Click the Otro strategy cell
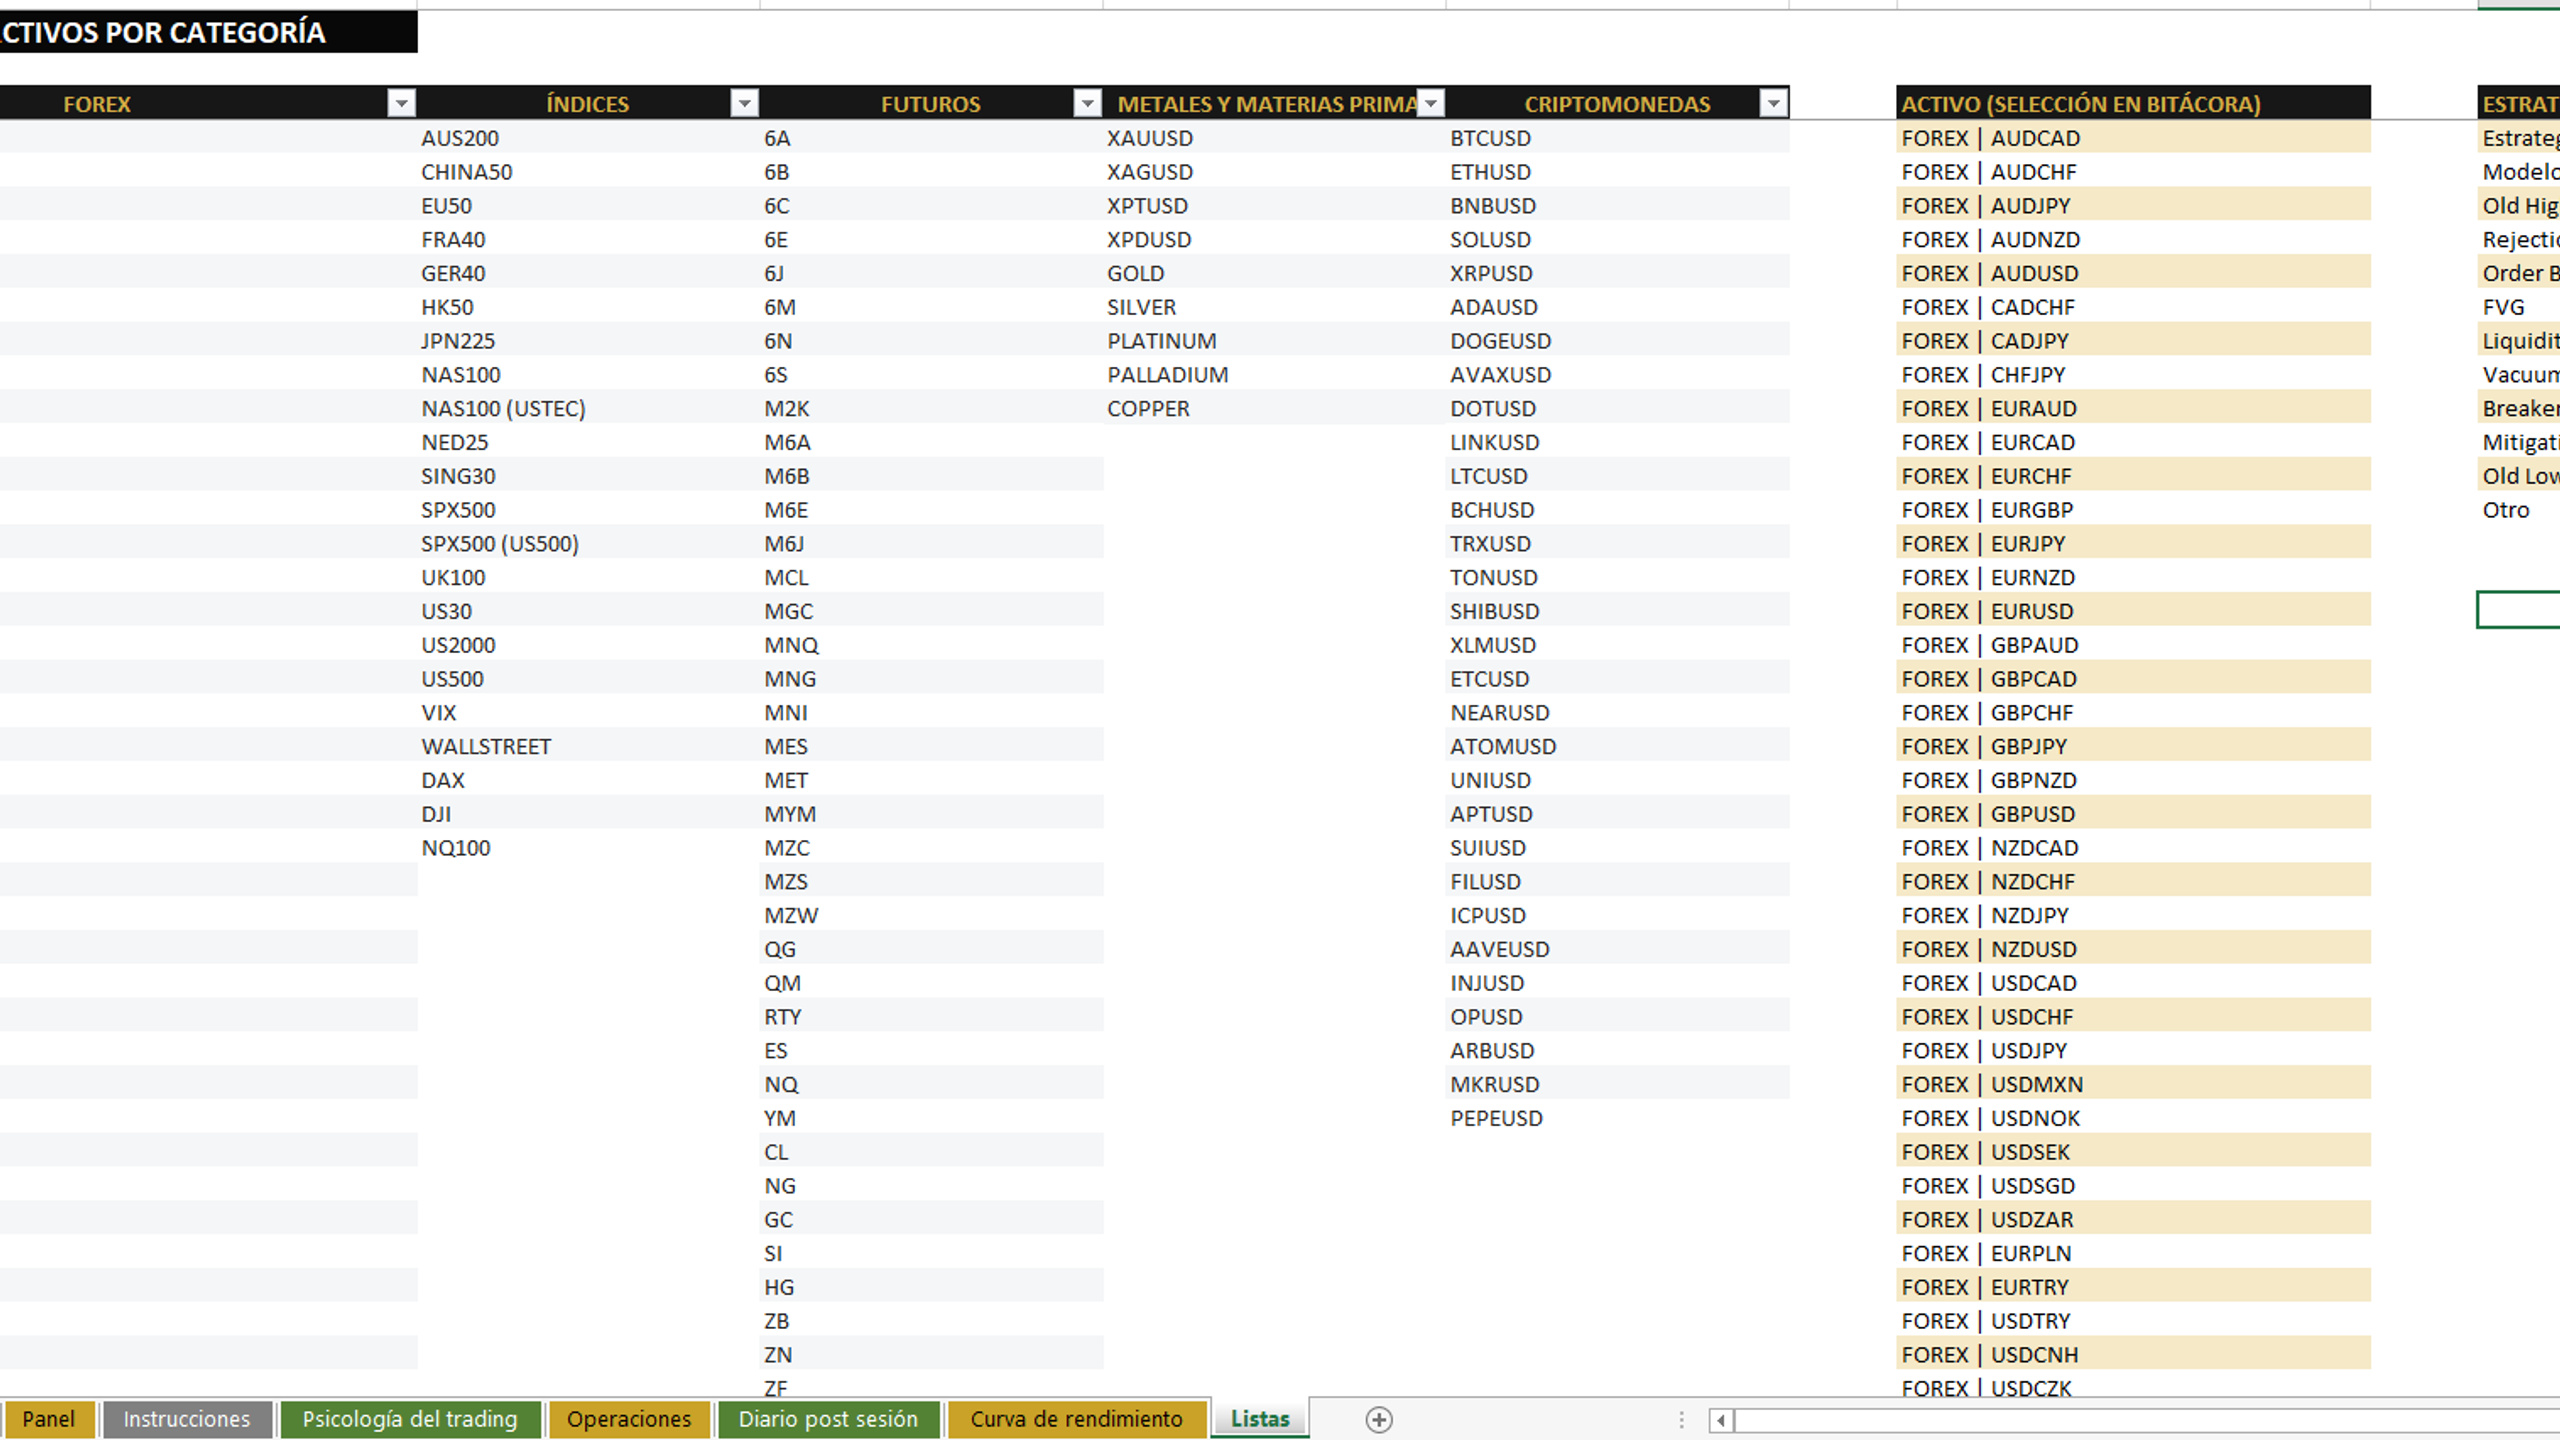This screenshot has height=1440, width=2560. click(2519, 509)
